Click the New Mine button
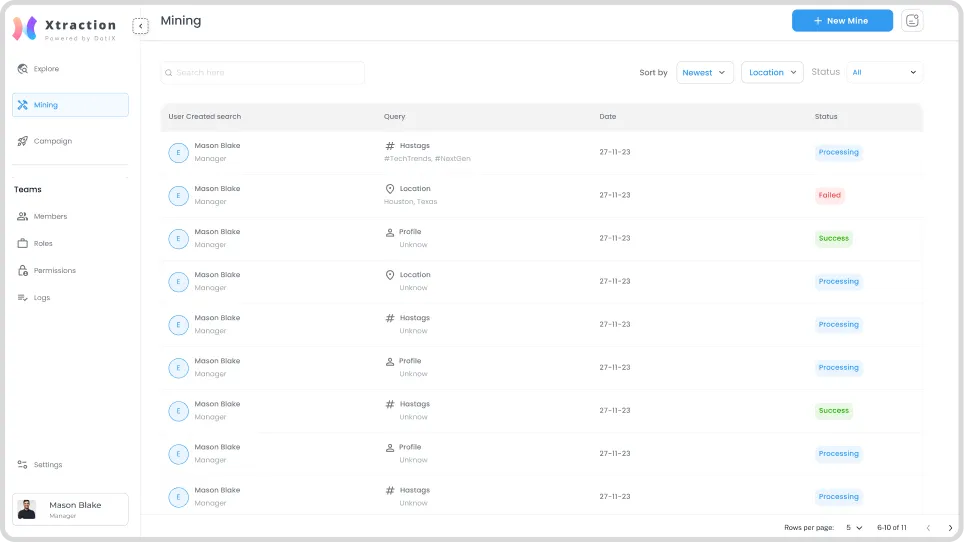Image resolution: width=964 pixels, height=542 pixels. pyautogui.click(x=842, y=21)
